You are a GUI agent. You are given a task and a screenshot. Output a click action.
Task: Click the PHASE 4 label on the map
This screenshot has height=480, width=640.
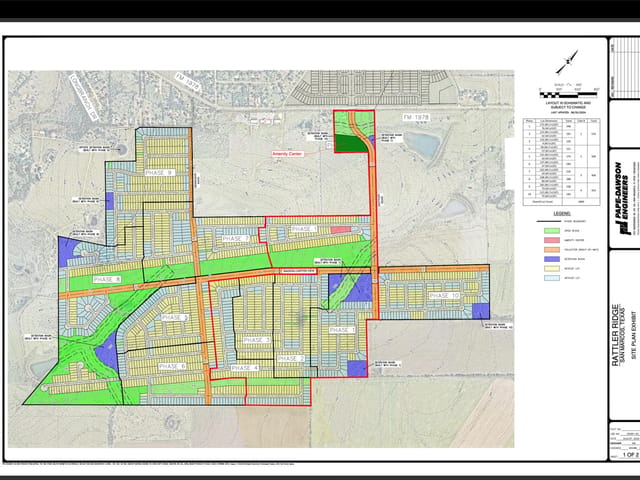tap(244, 368)
